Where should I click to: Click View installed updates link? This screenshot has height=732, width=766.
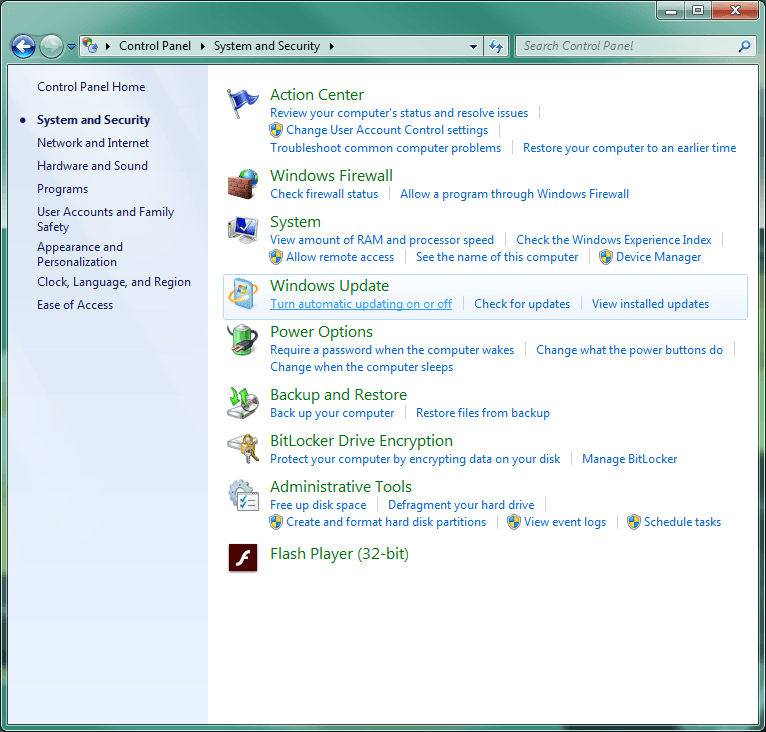coord(650,304)
